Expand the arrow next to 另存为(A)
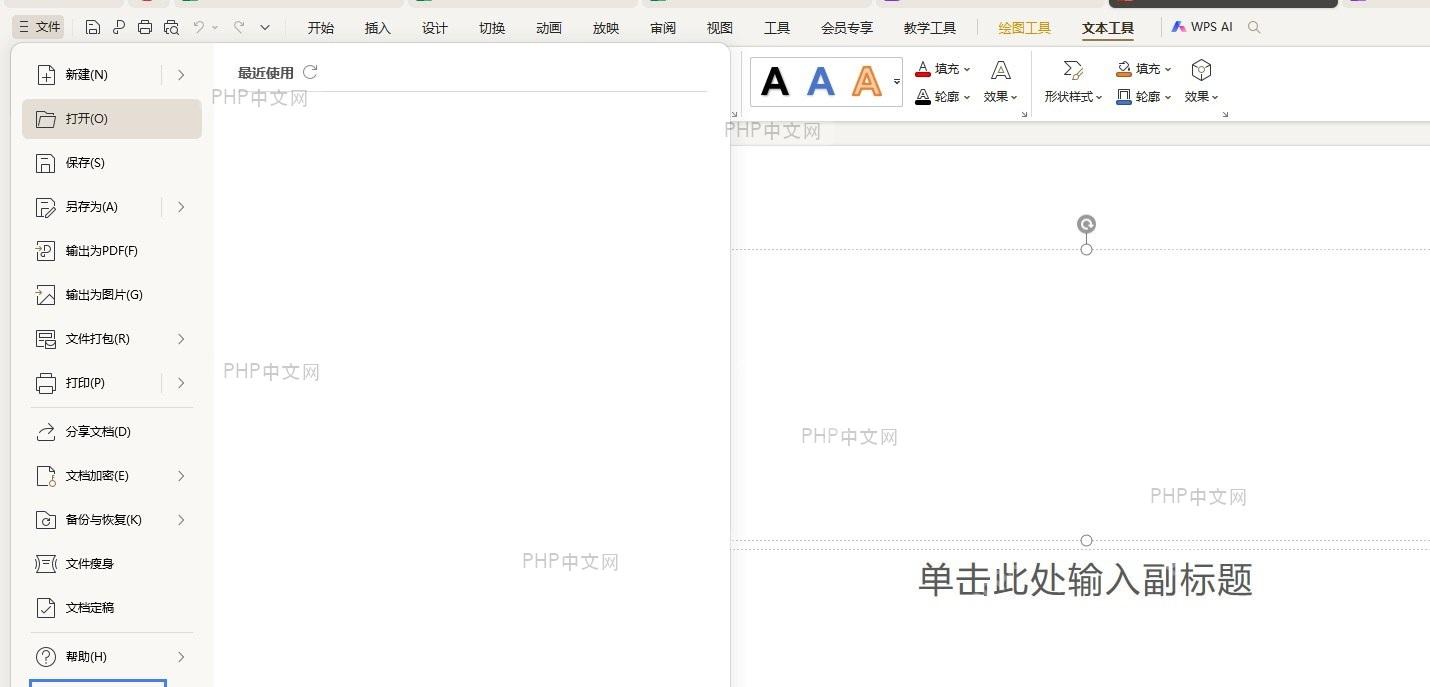Viewport: 1430px width, 687px height. [181, 207]
